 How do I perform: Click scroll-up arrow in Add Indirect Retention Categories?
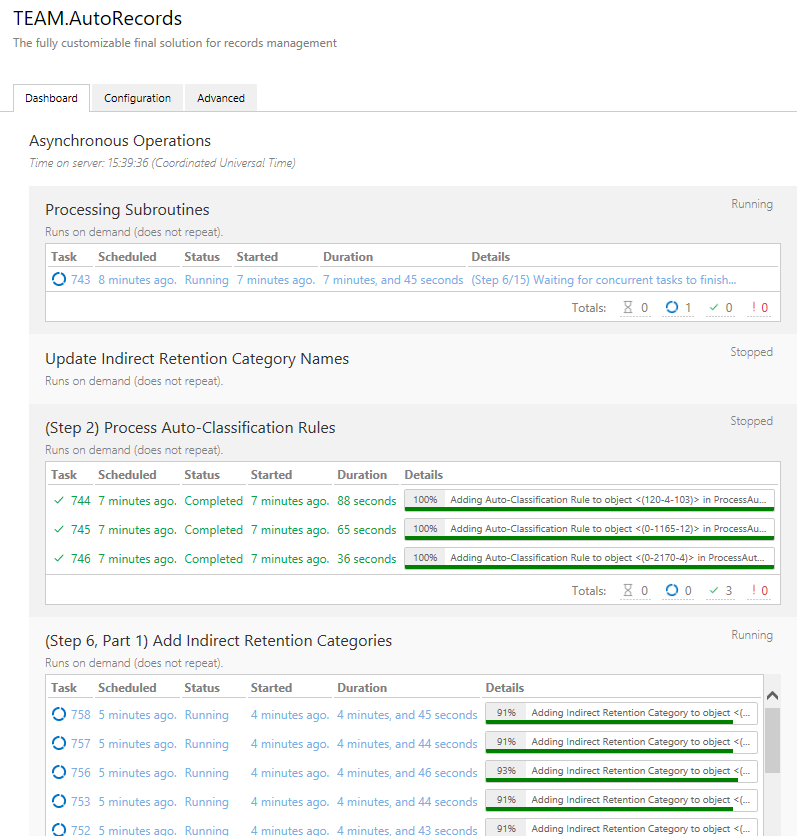coord(772,695)
